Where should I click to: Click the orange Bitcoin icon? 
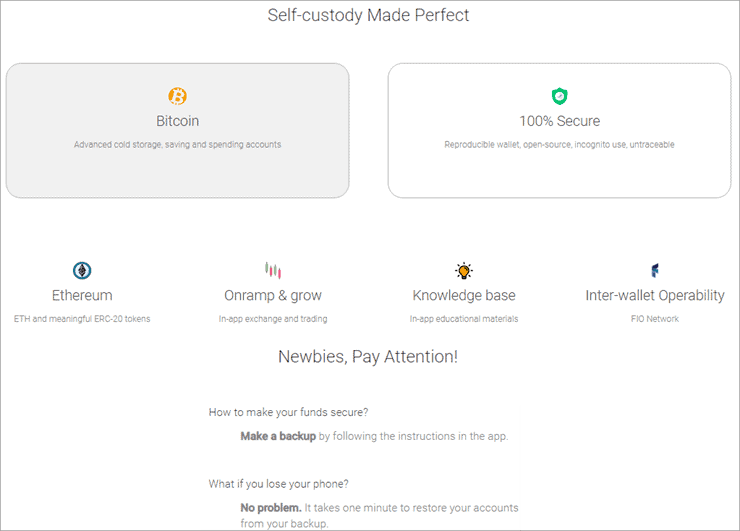[x=177, y=96]
